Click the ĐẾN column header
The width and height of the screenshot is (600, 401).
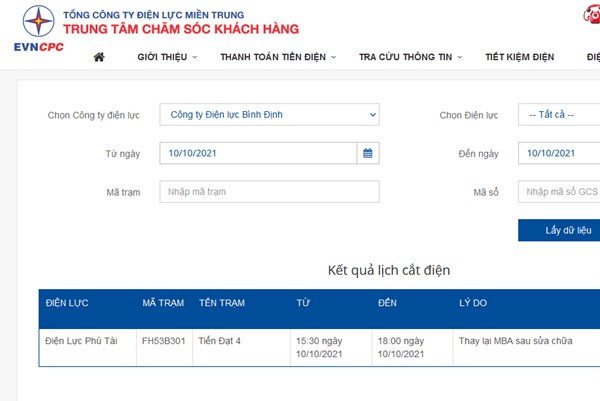pos(387,303)
